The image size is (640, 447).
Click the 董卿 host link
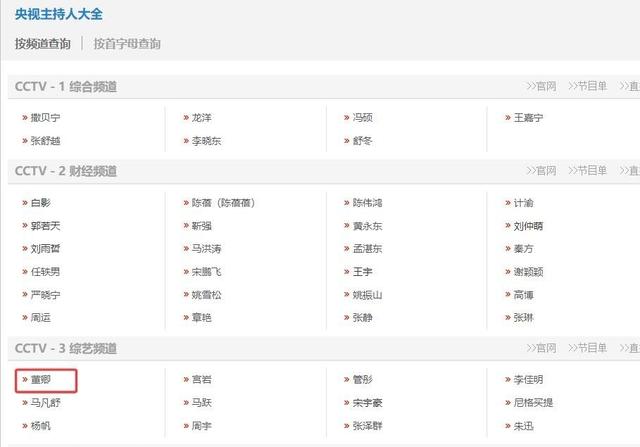click(40, 380)
